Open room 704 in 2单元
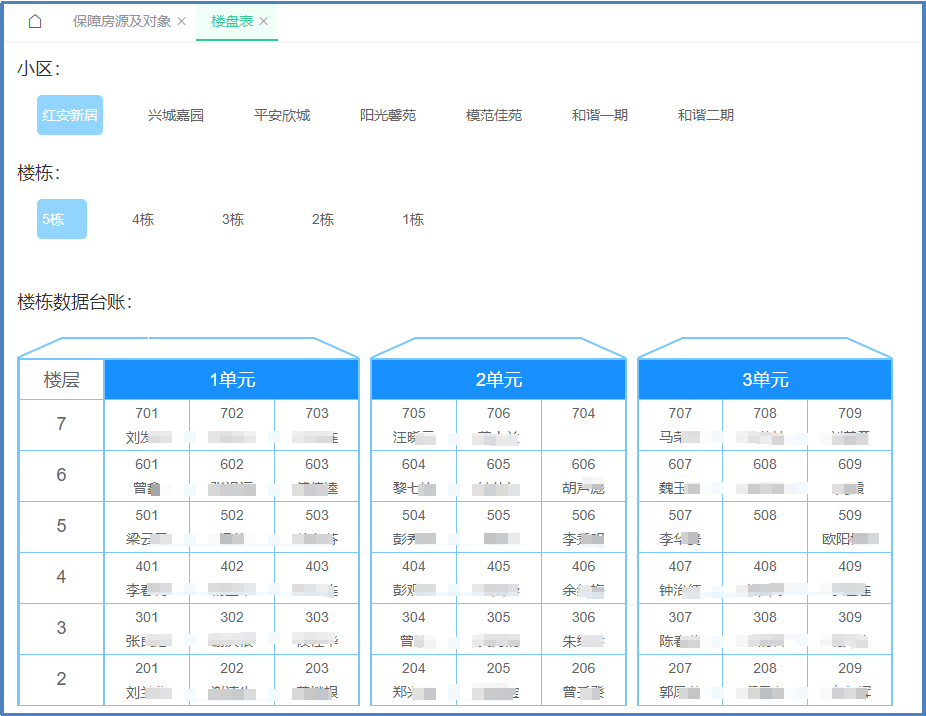 583,424
